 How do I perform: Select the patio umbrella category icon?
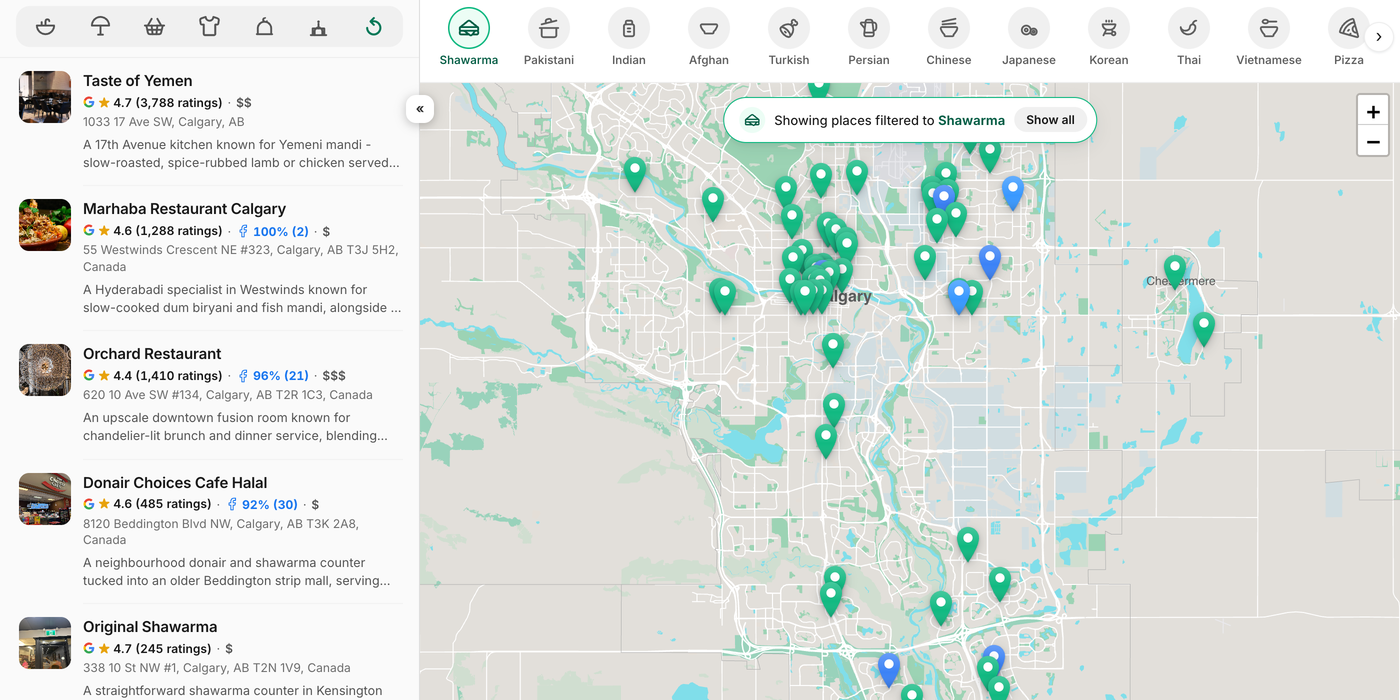tap(100, 27)
